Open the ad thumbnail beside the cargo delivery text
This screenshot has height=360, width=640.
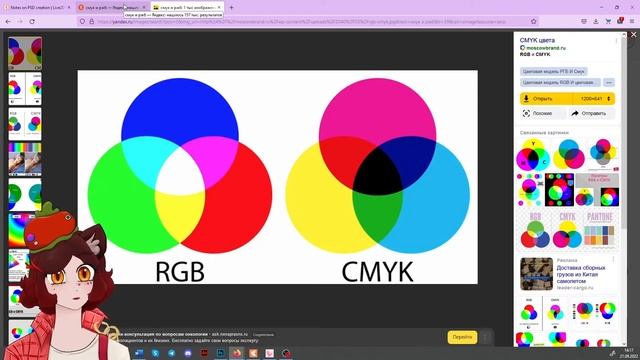pos(536,273)
